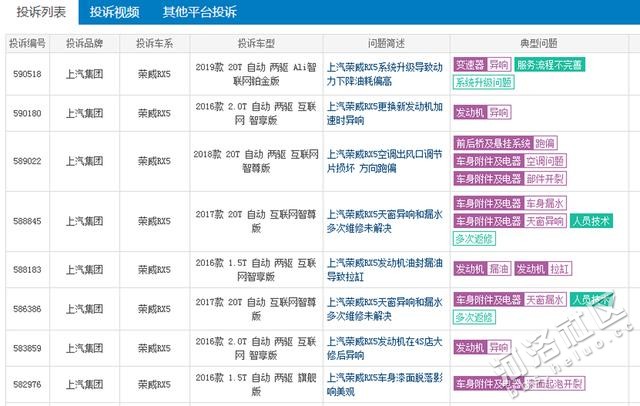Click 上汽集团 in row 590518

[x=84, y=74]
